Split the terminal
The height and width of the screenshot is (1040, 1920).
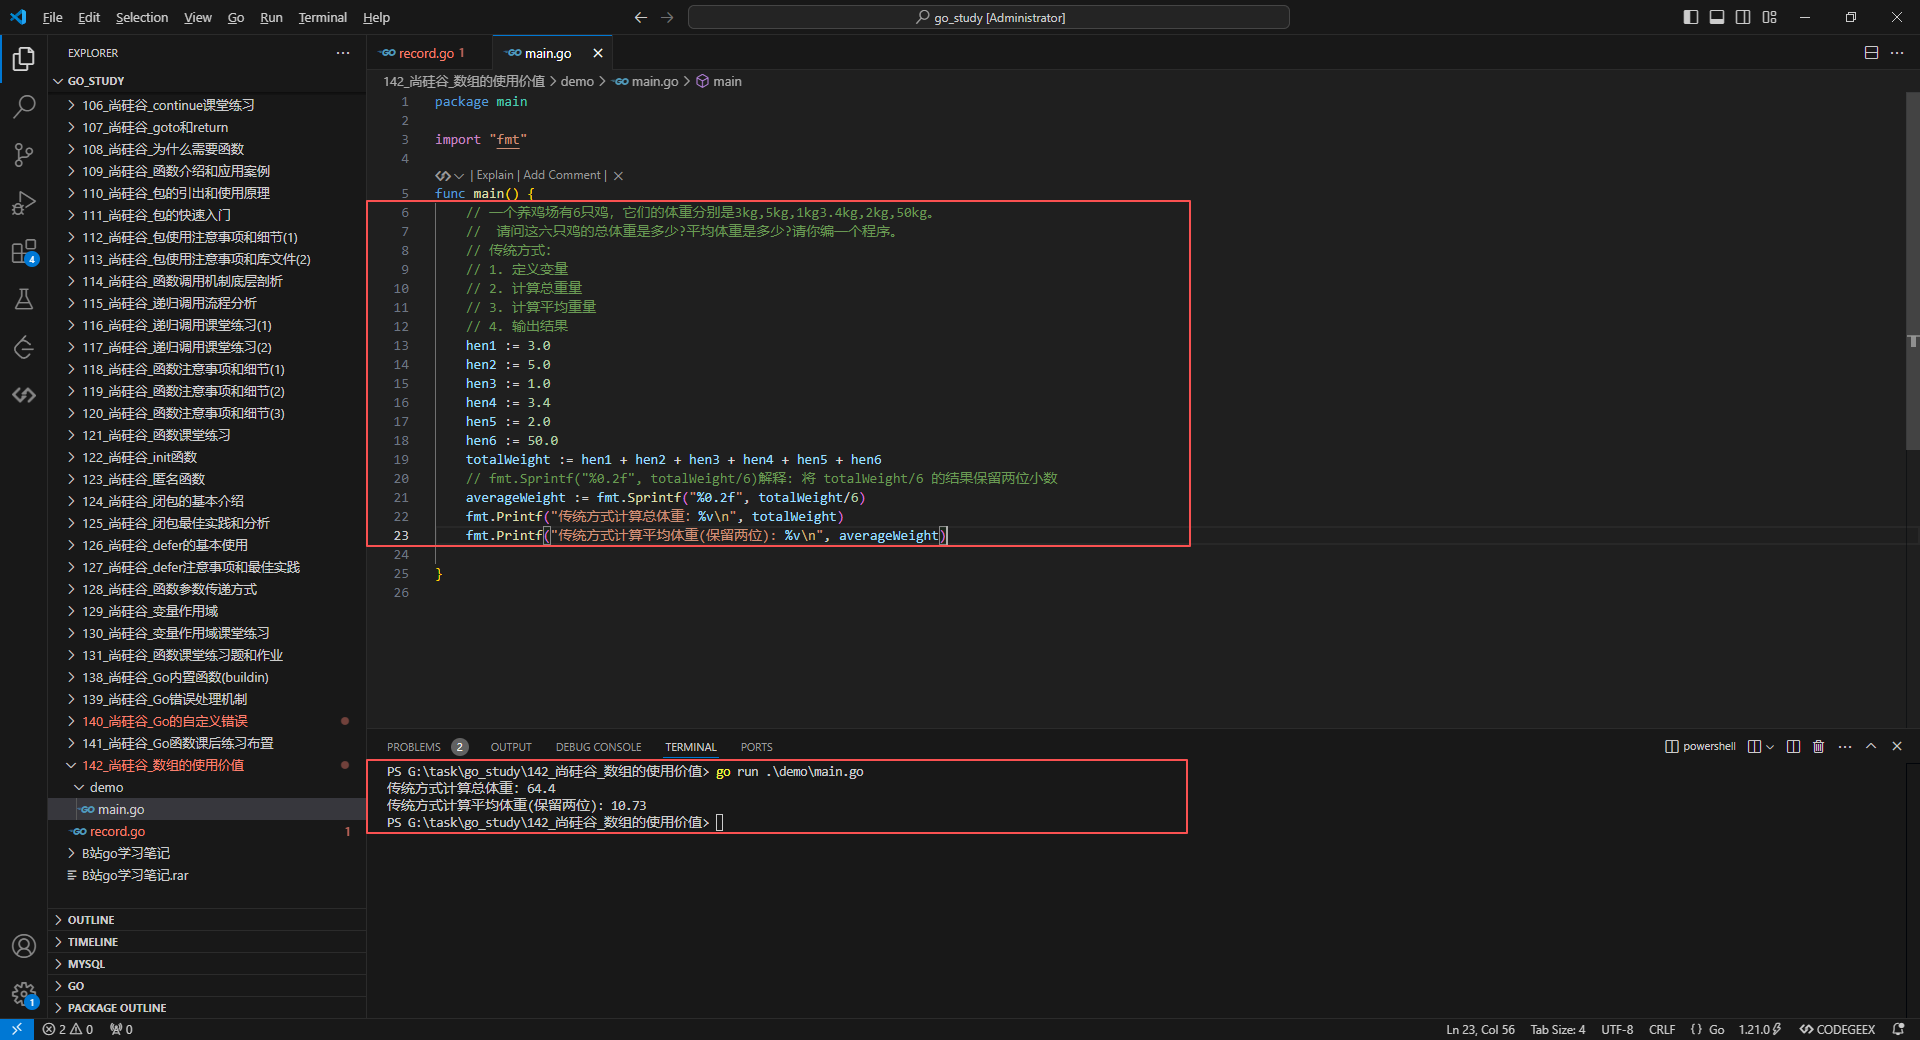tap(1793, 746)
